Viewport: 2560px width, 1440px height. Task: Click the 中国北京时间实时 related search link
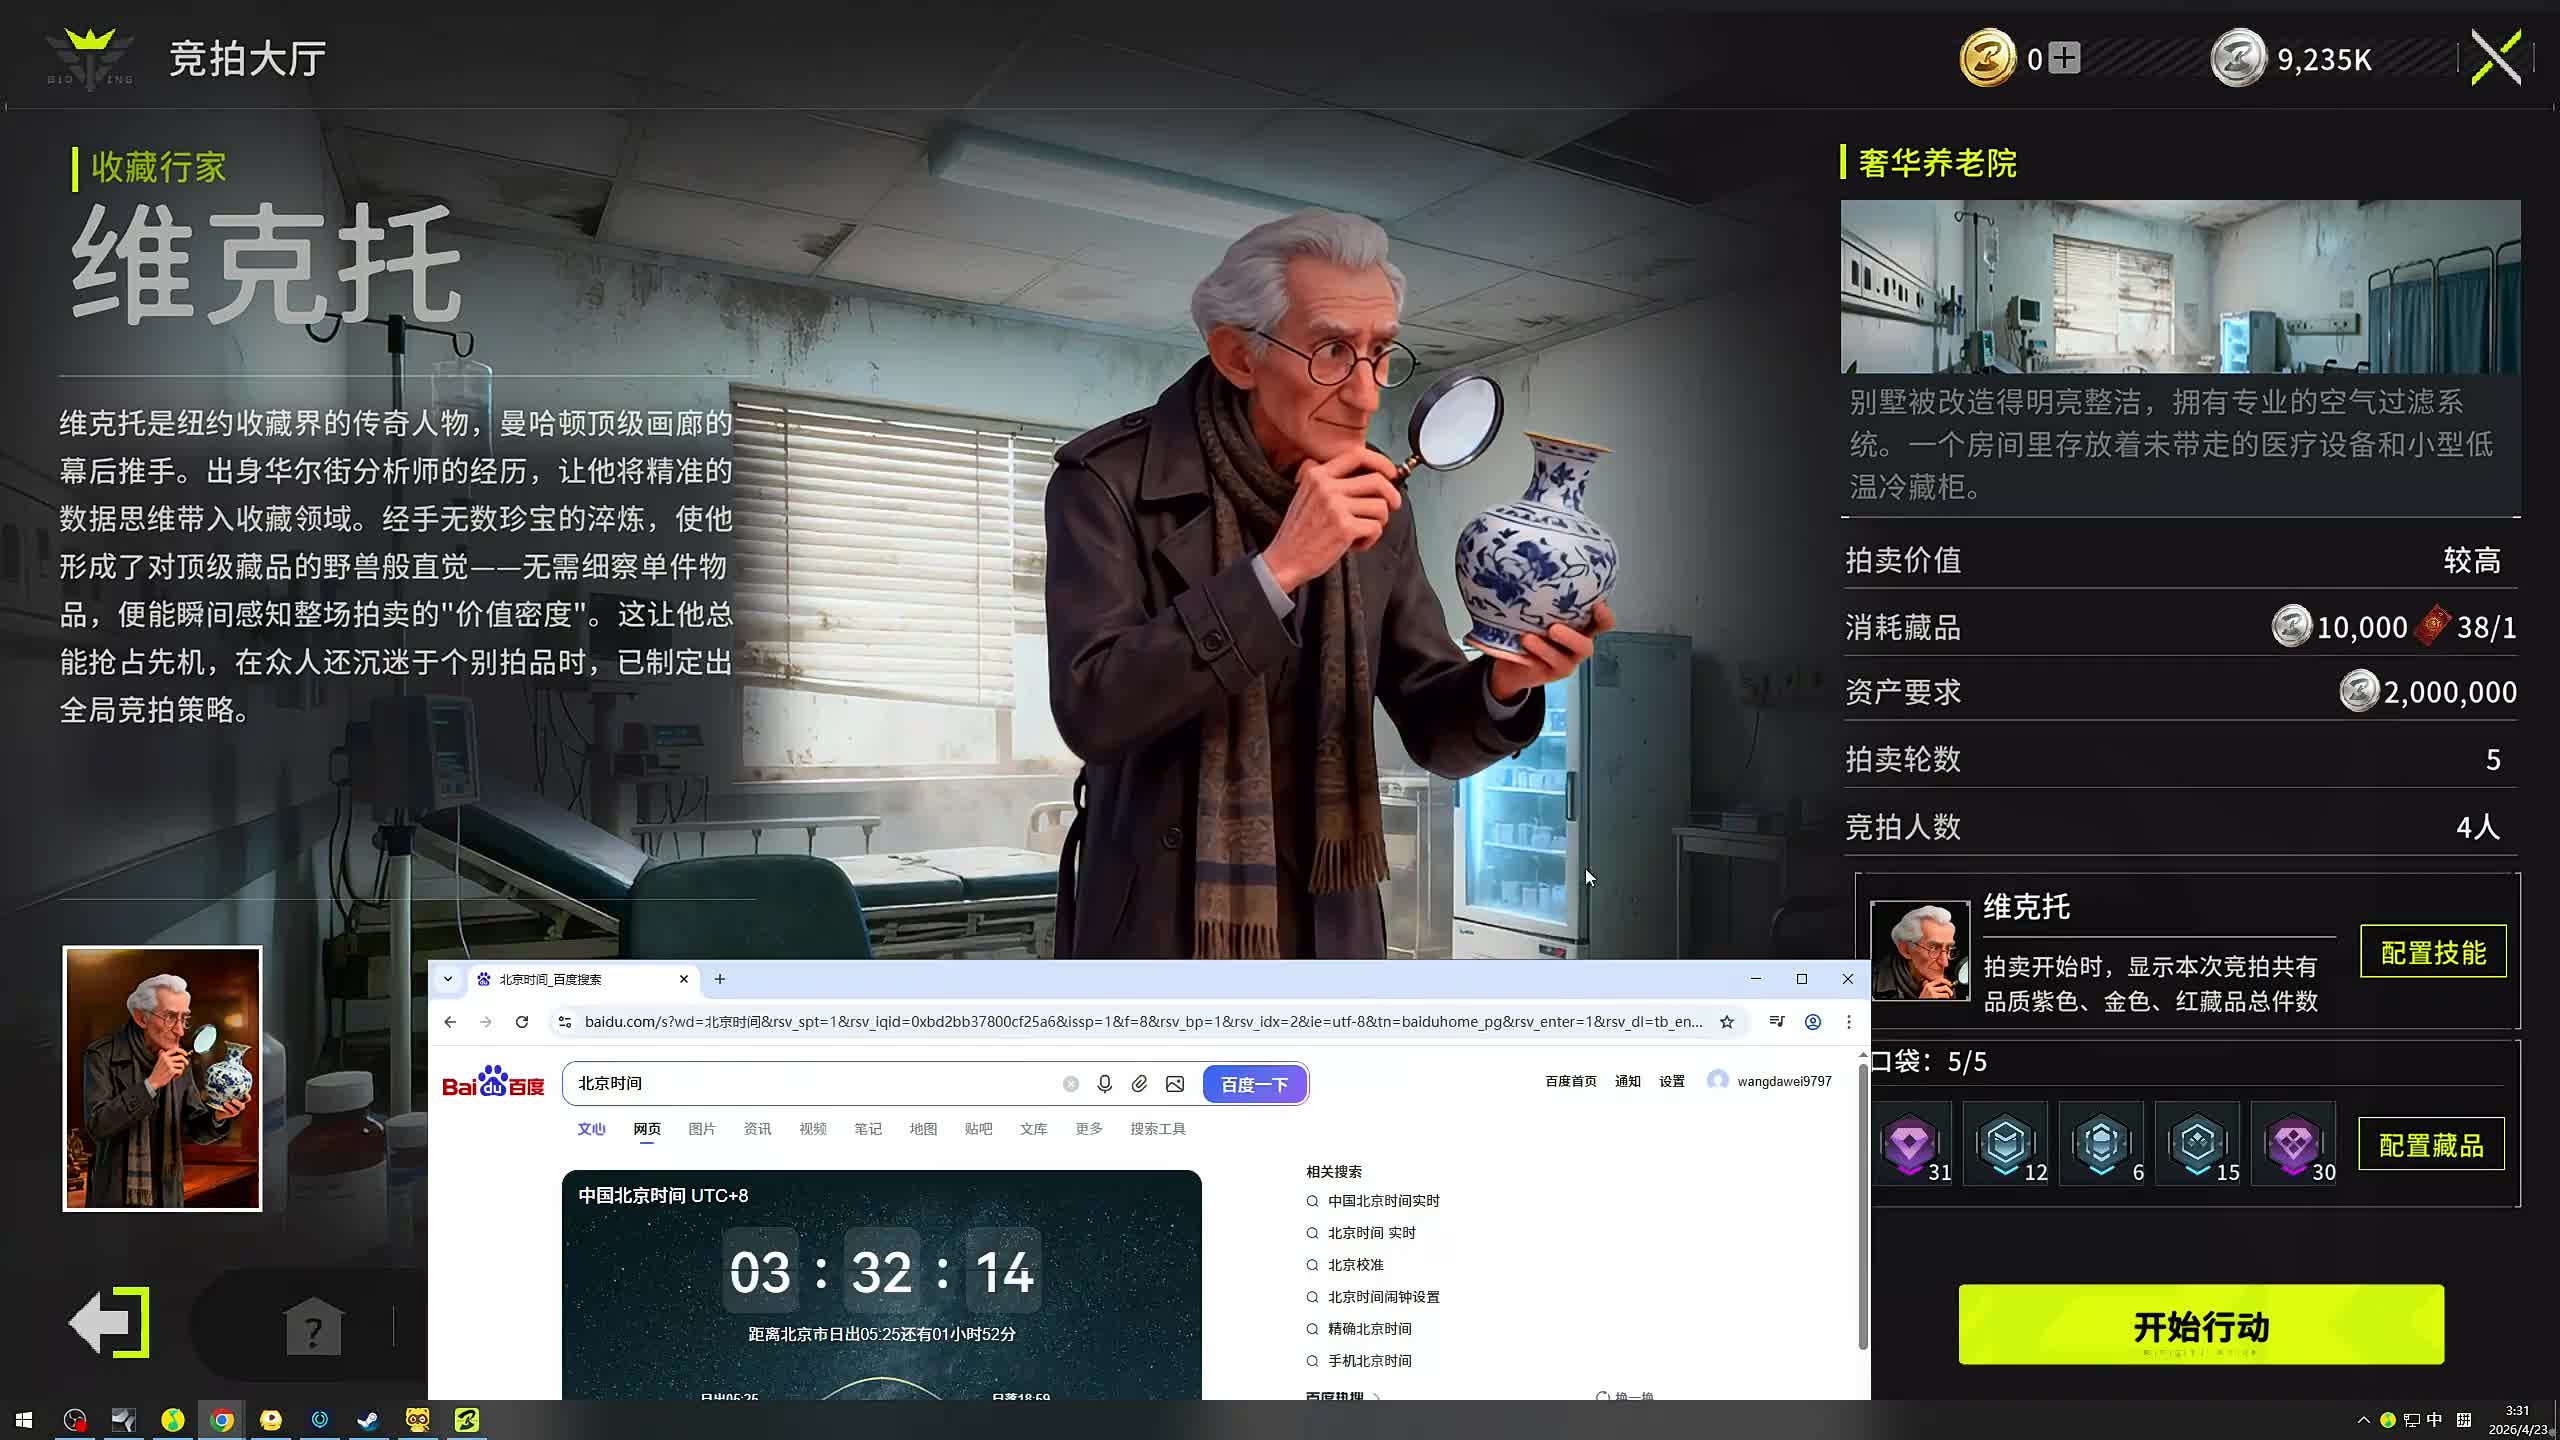(x=1383, y=1201)
